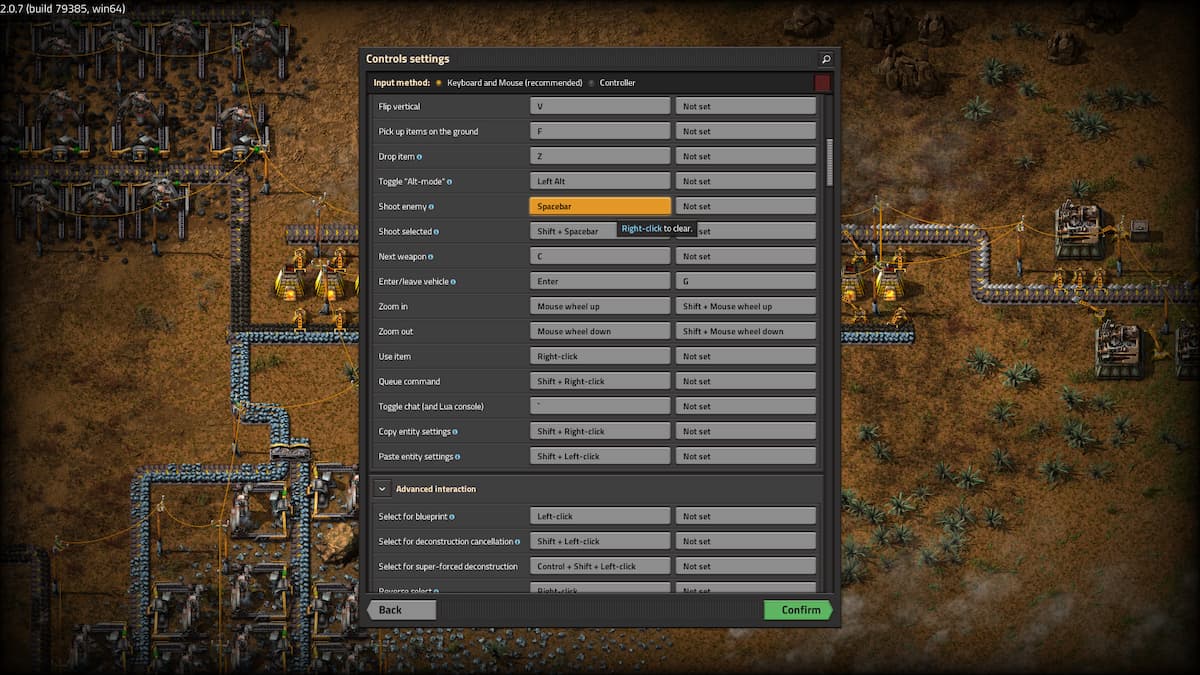
Task: Click the red swatch beside Controller option
Action: pyautogui.click(x=824, y=83)
